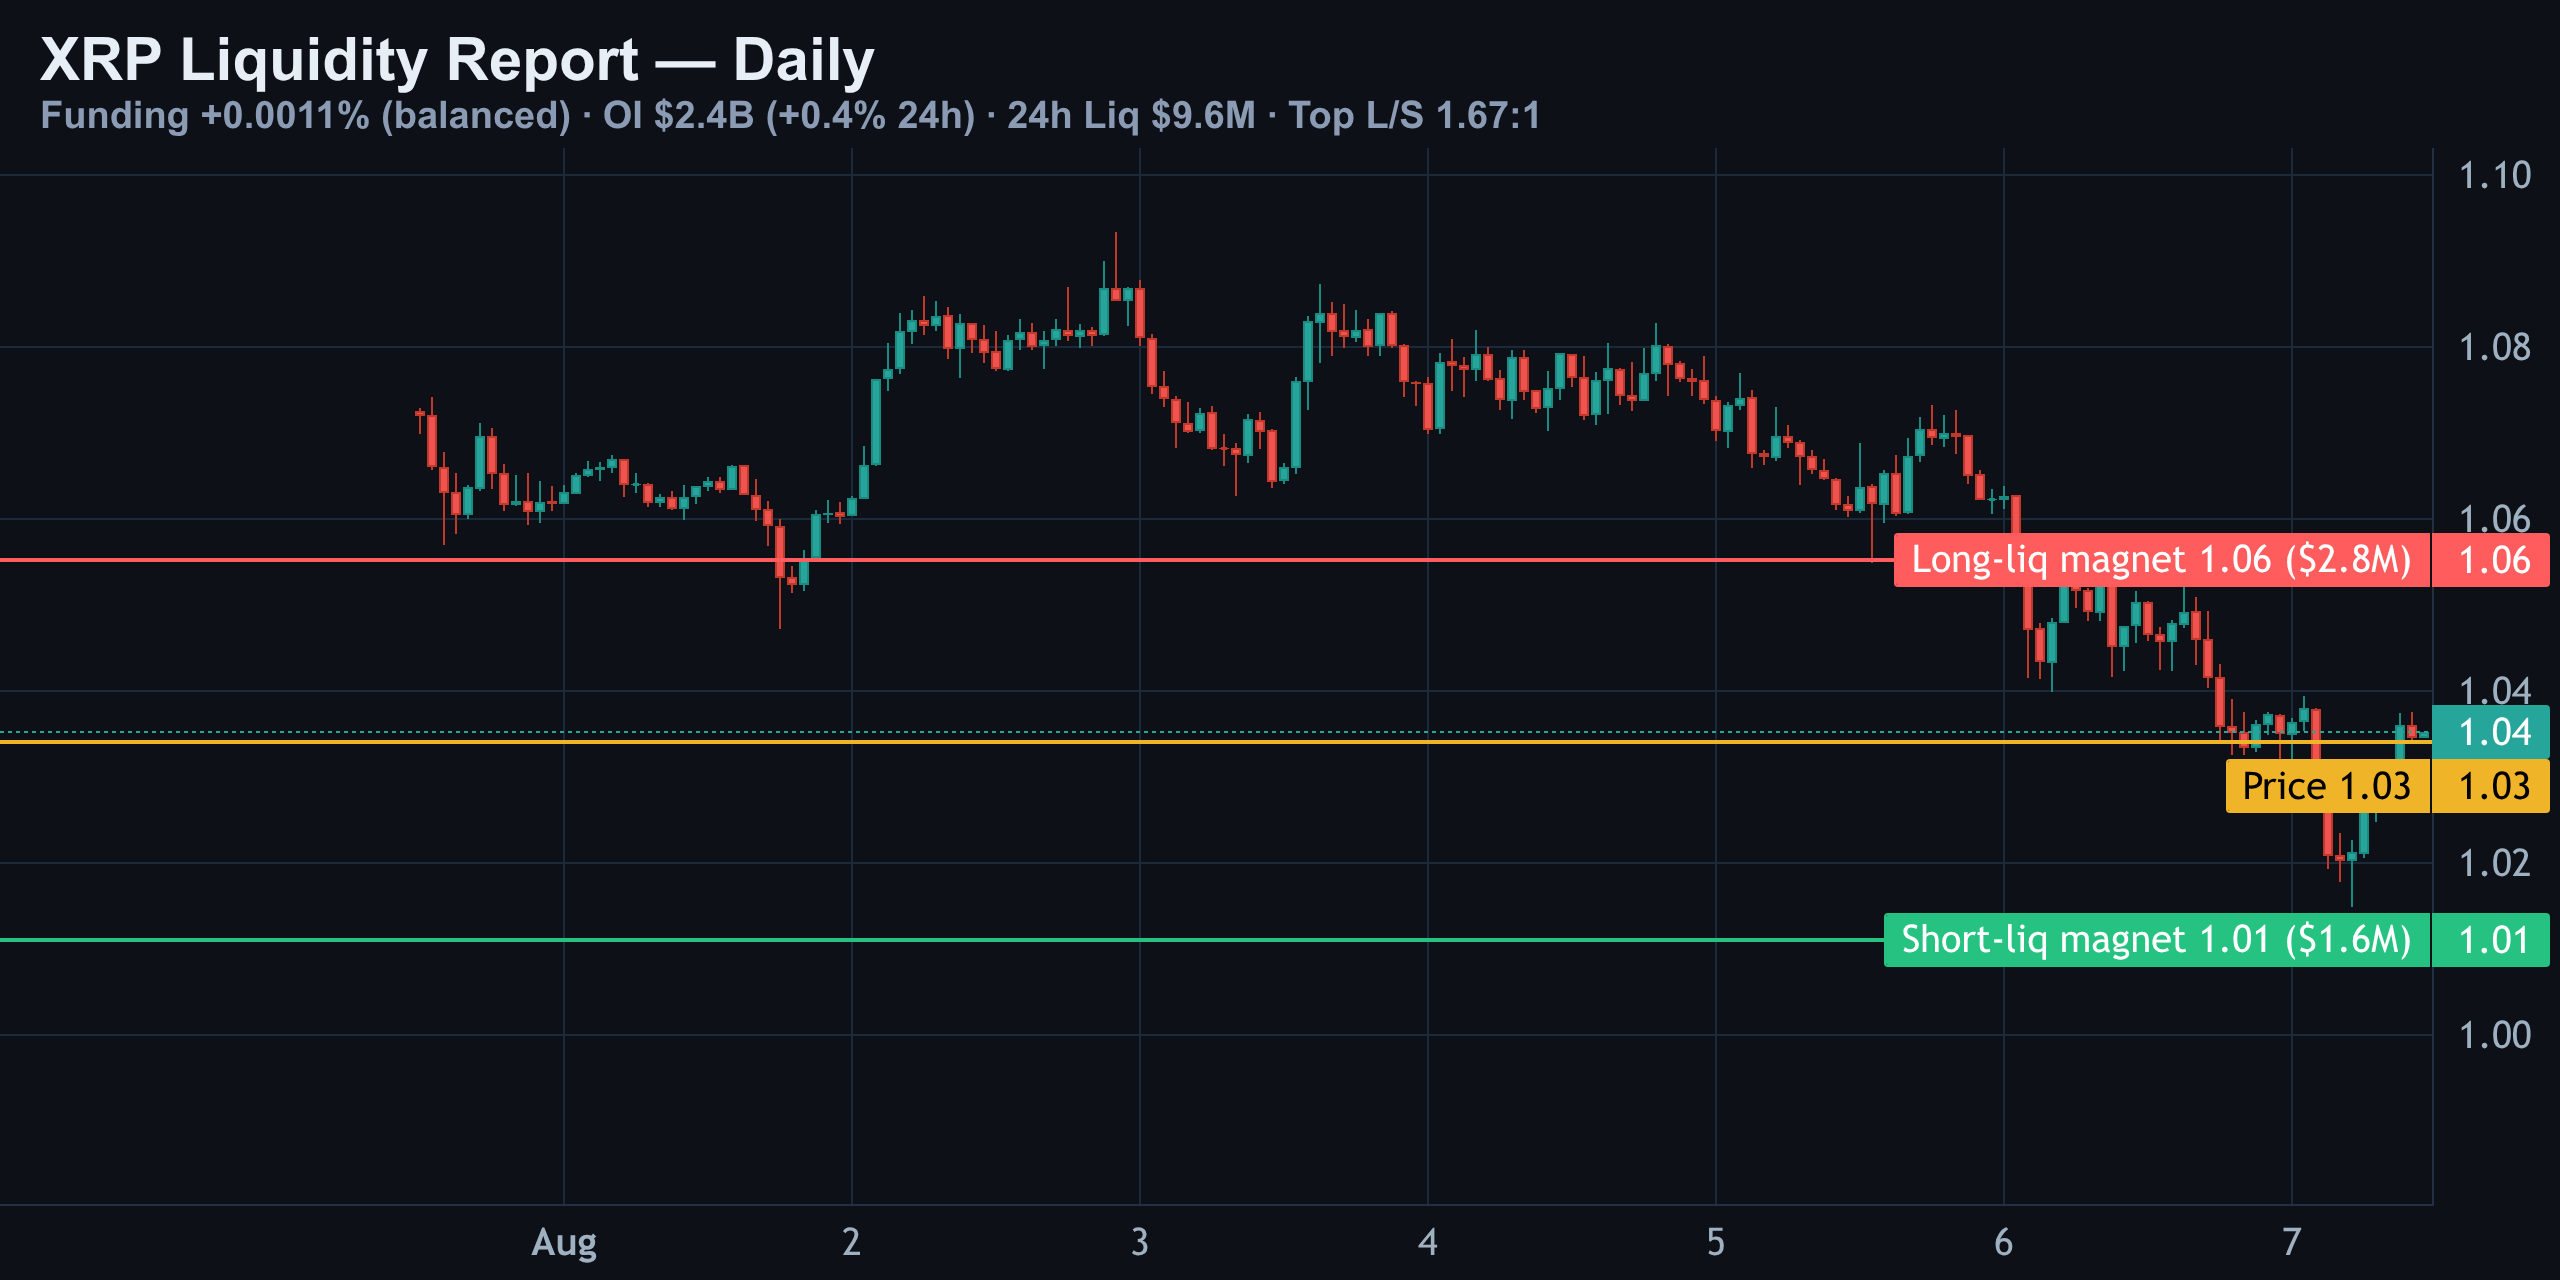Click the teal 1.04 current price tag
Screen dimensions: 2560x1280
point(2491,732)
